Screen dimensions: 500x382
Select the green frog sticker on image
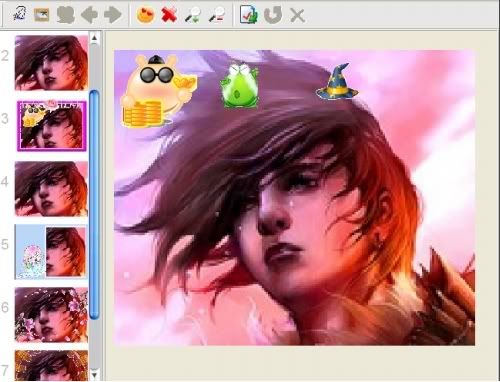tap(239, 86)
